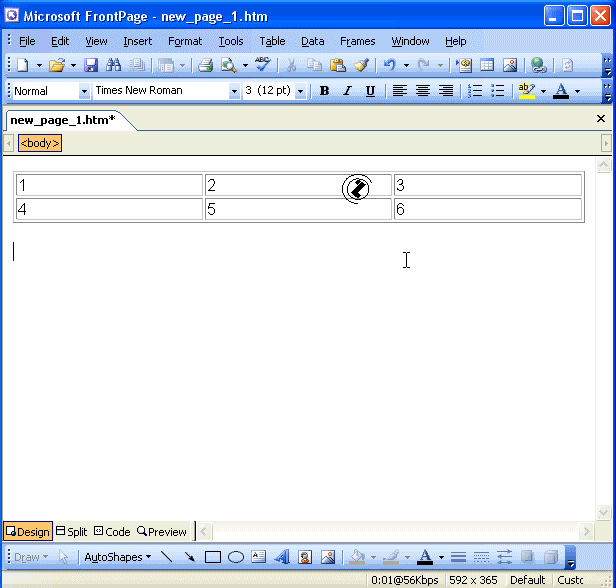Screen dimensions: 616x588
Task: Click the Spelling check icon
Action: [x=262, y=65]
